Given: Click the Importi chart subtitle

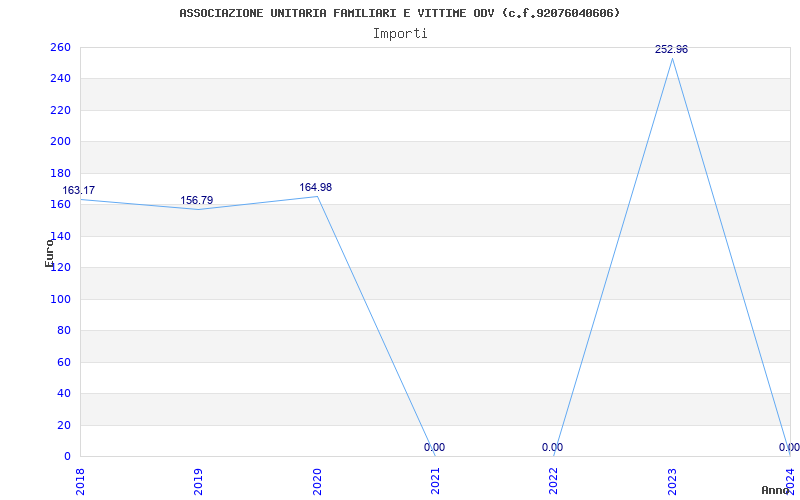Looking at the screenshot, I should pyautogui.click(x=400, y=34).
